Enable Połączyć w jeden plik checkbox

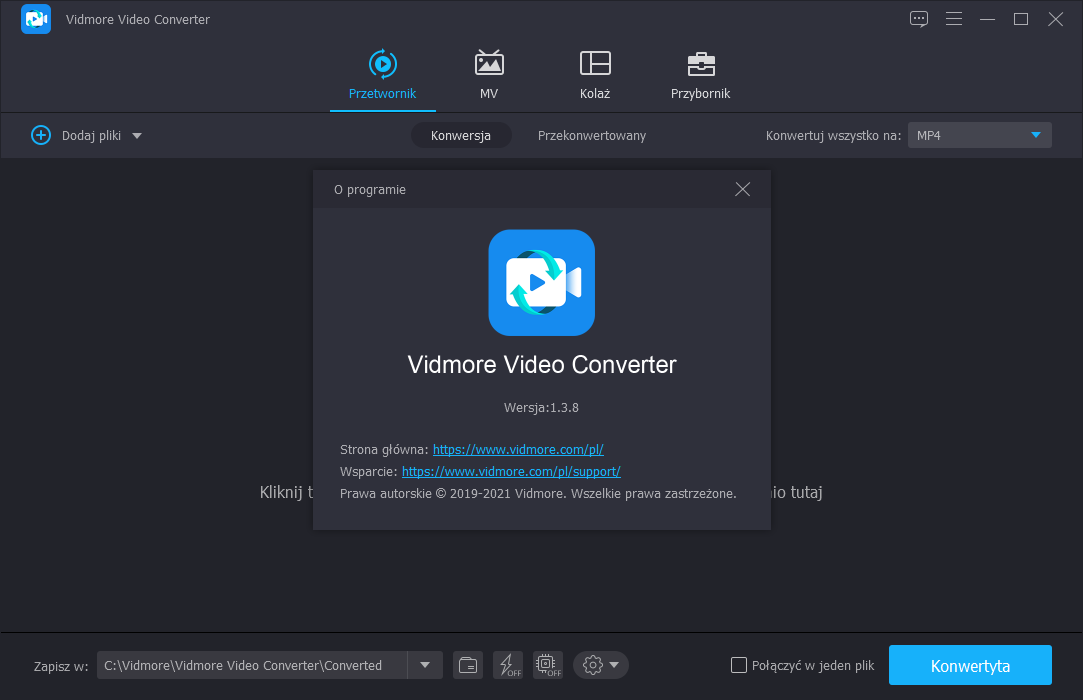(738, 665)
